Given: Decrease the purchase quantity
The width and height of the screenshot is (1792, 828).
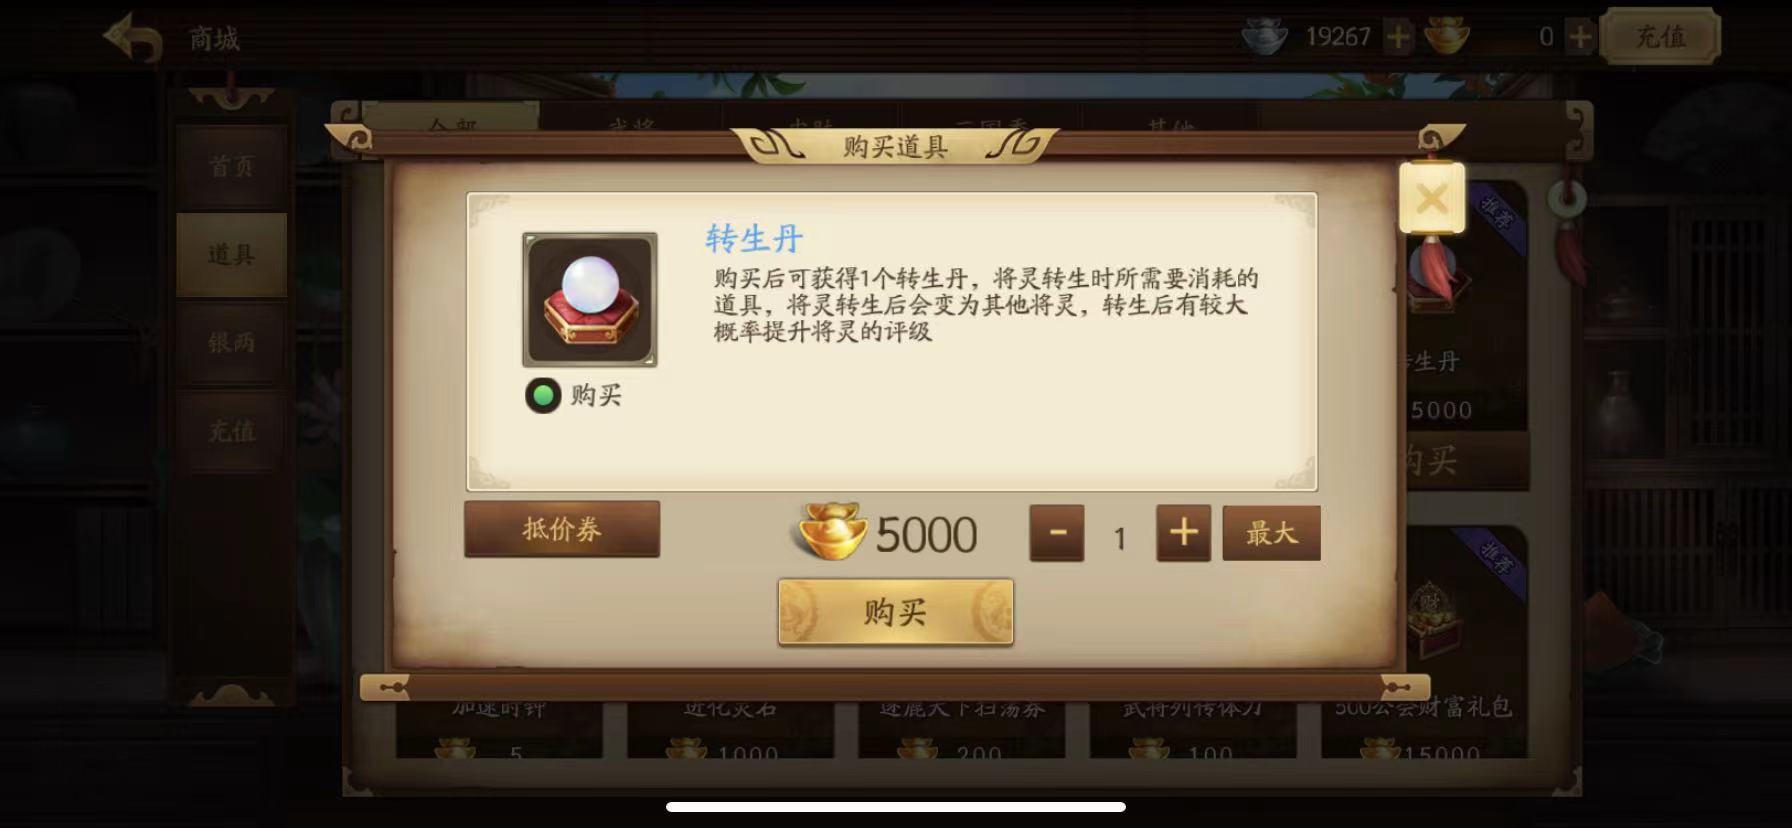Looking at the screenshot, I should tap(1057, 533).
